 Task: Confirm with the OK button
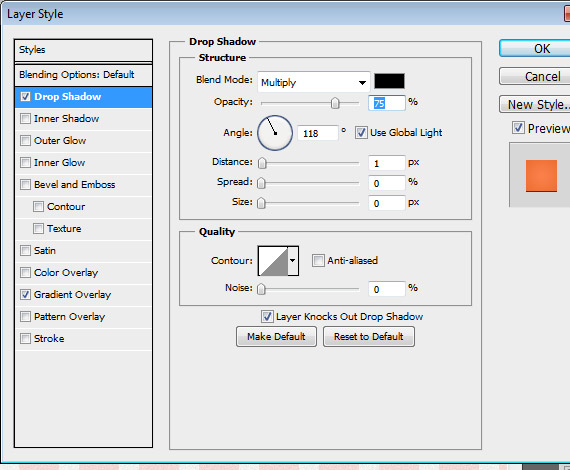(535, 48)
